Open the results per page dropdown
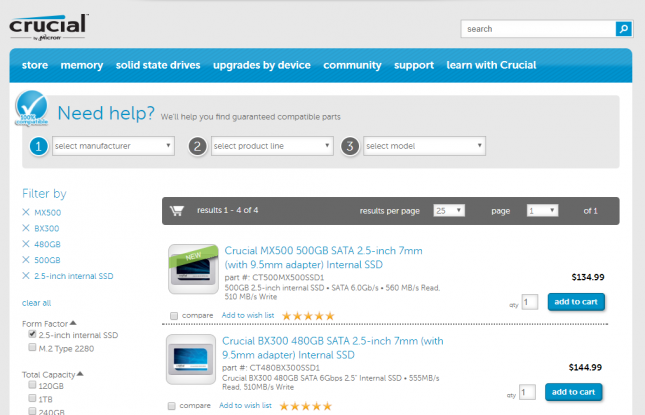Image resolution: width=645 pixels, height=415 pixels. (449, 211)
